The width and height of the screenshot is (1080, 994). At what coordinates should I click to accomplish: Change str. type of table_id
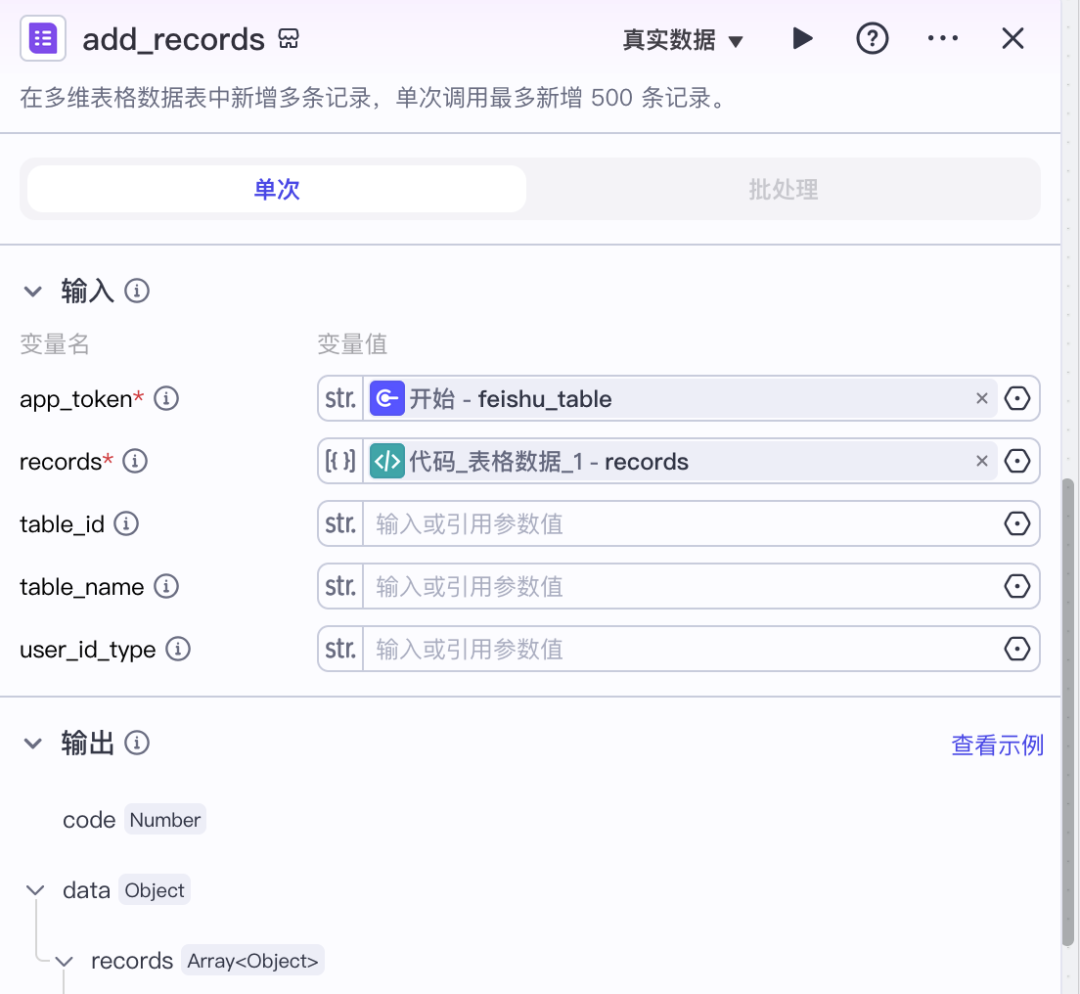pyautogui.click(x=340, y=524)
